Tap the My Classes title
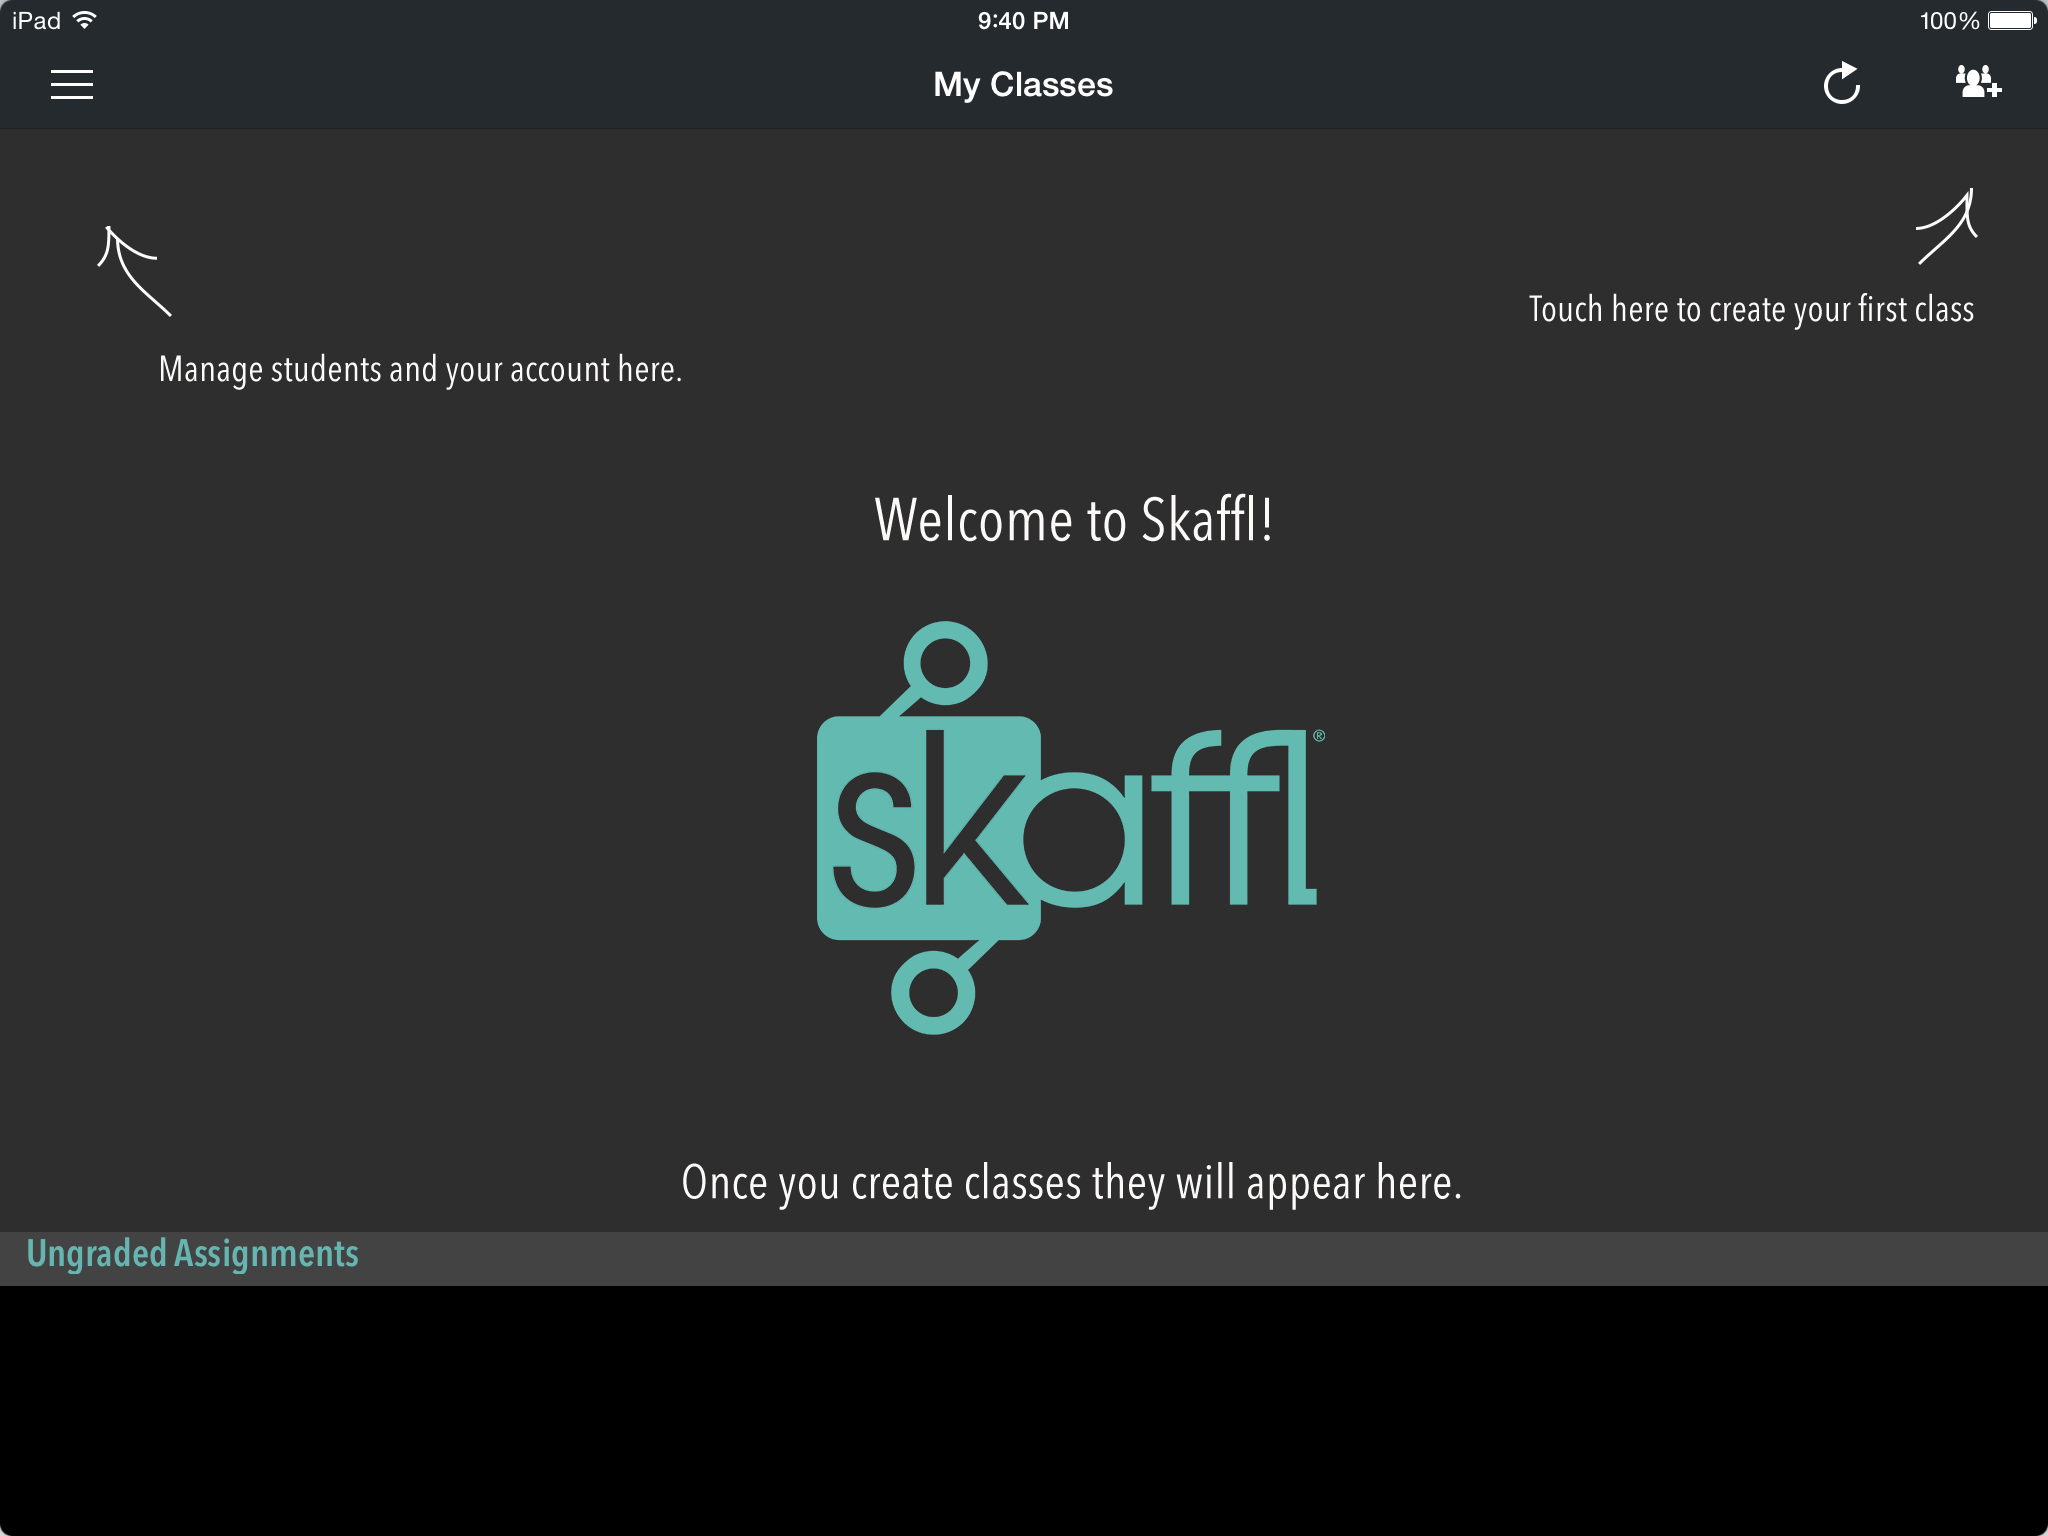 pyautogui.click(x=1023, y=85)
